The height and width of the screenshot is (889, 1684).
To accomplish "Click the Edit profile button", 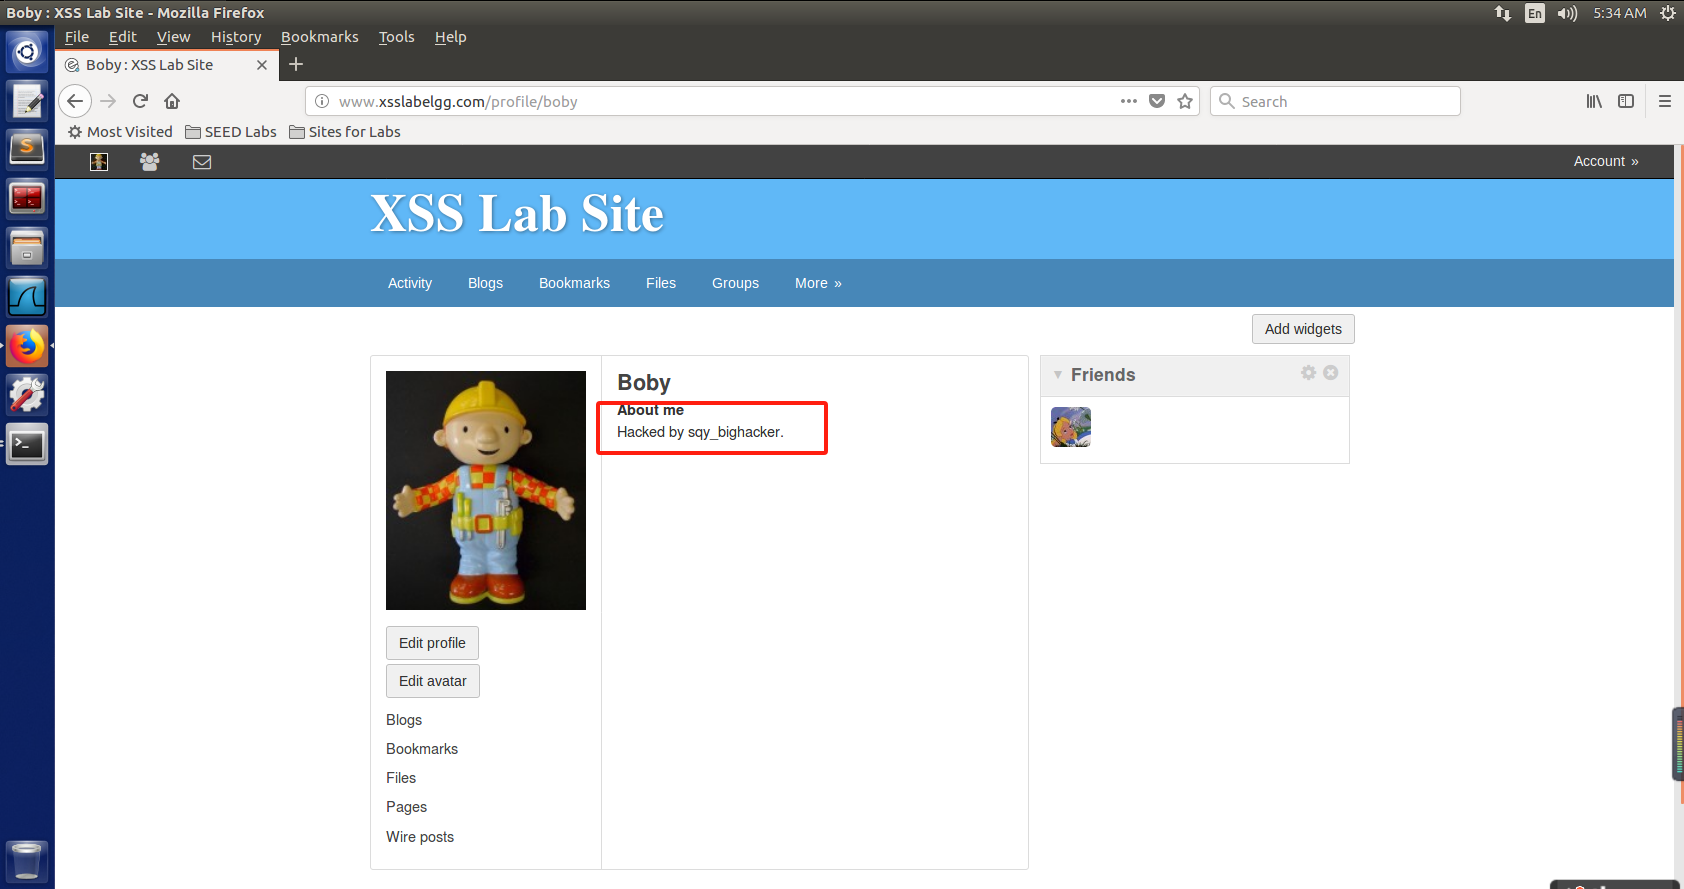I will tap(432, 643).
